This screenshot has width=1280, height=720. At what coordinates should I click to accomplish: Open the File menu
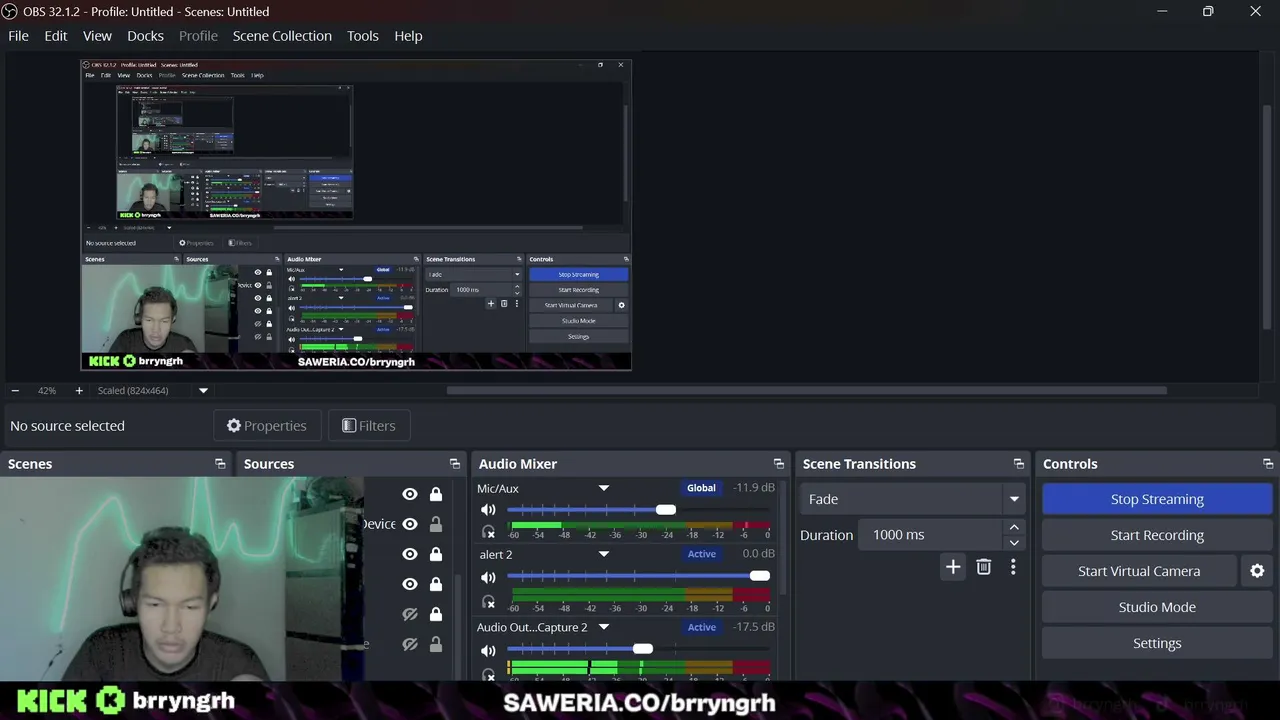18,36
